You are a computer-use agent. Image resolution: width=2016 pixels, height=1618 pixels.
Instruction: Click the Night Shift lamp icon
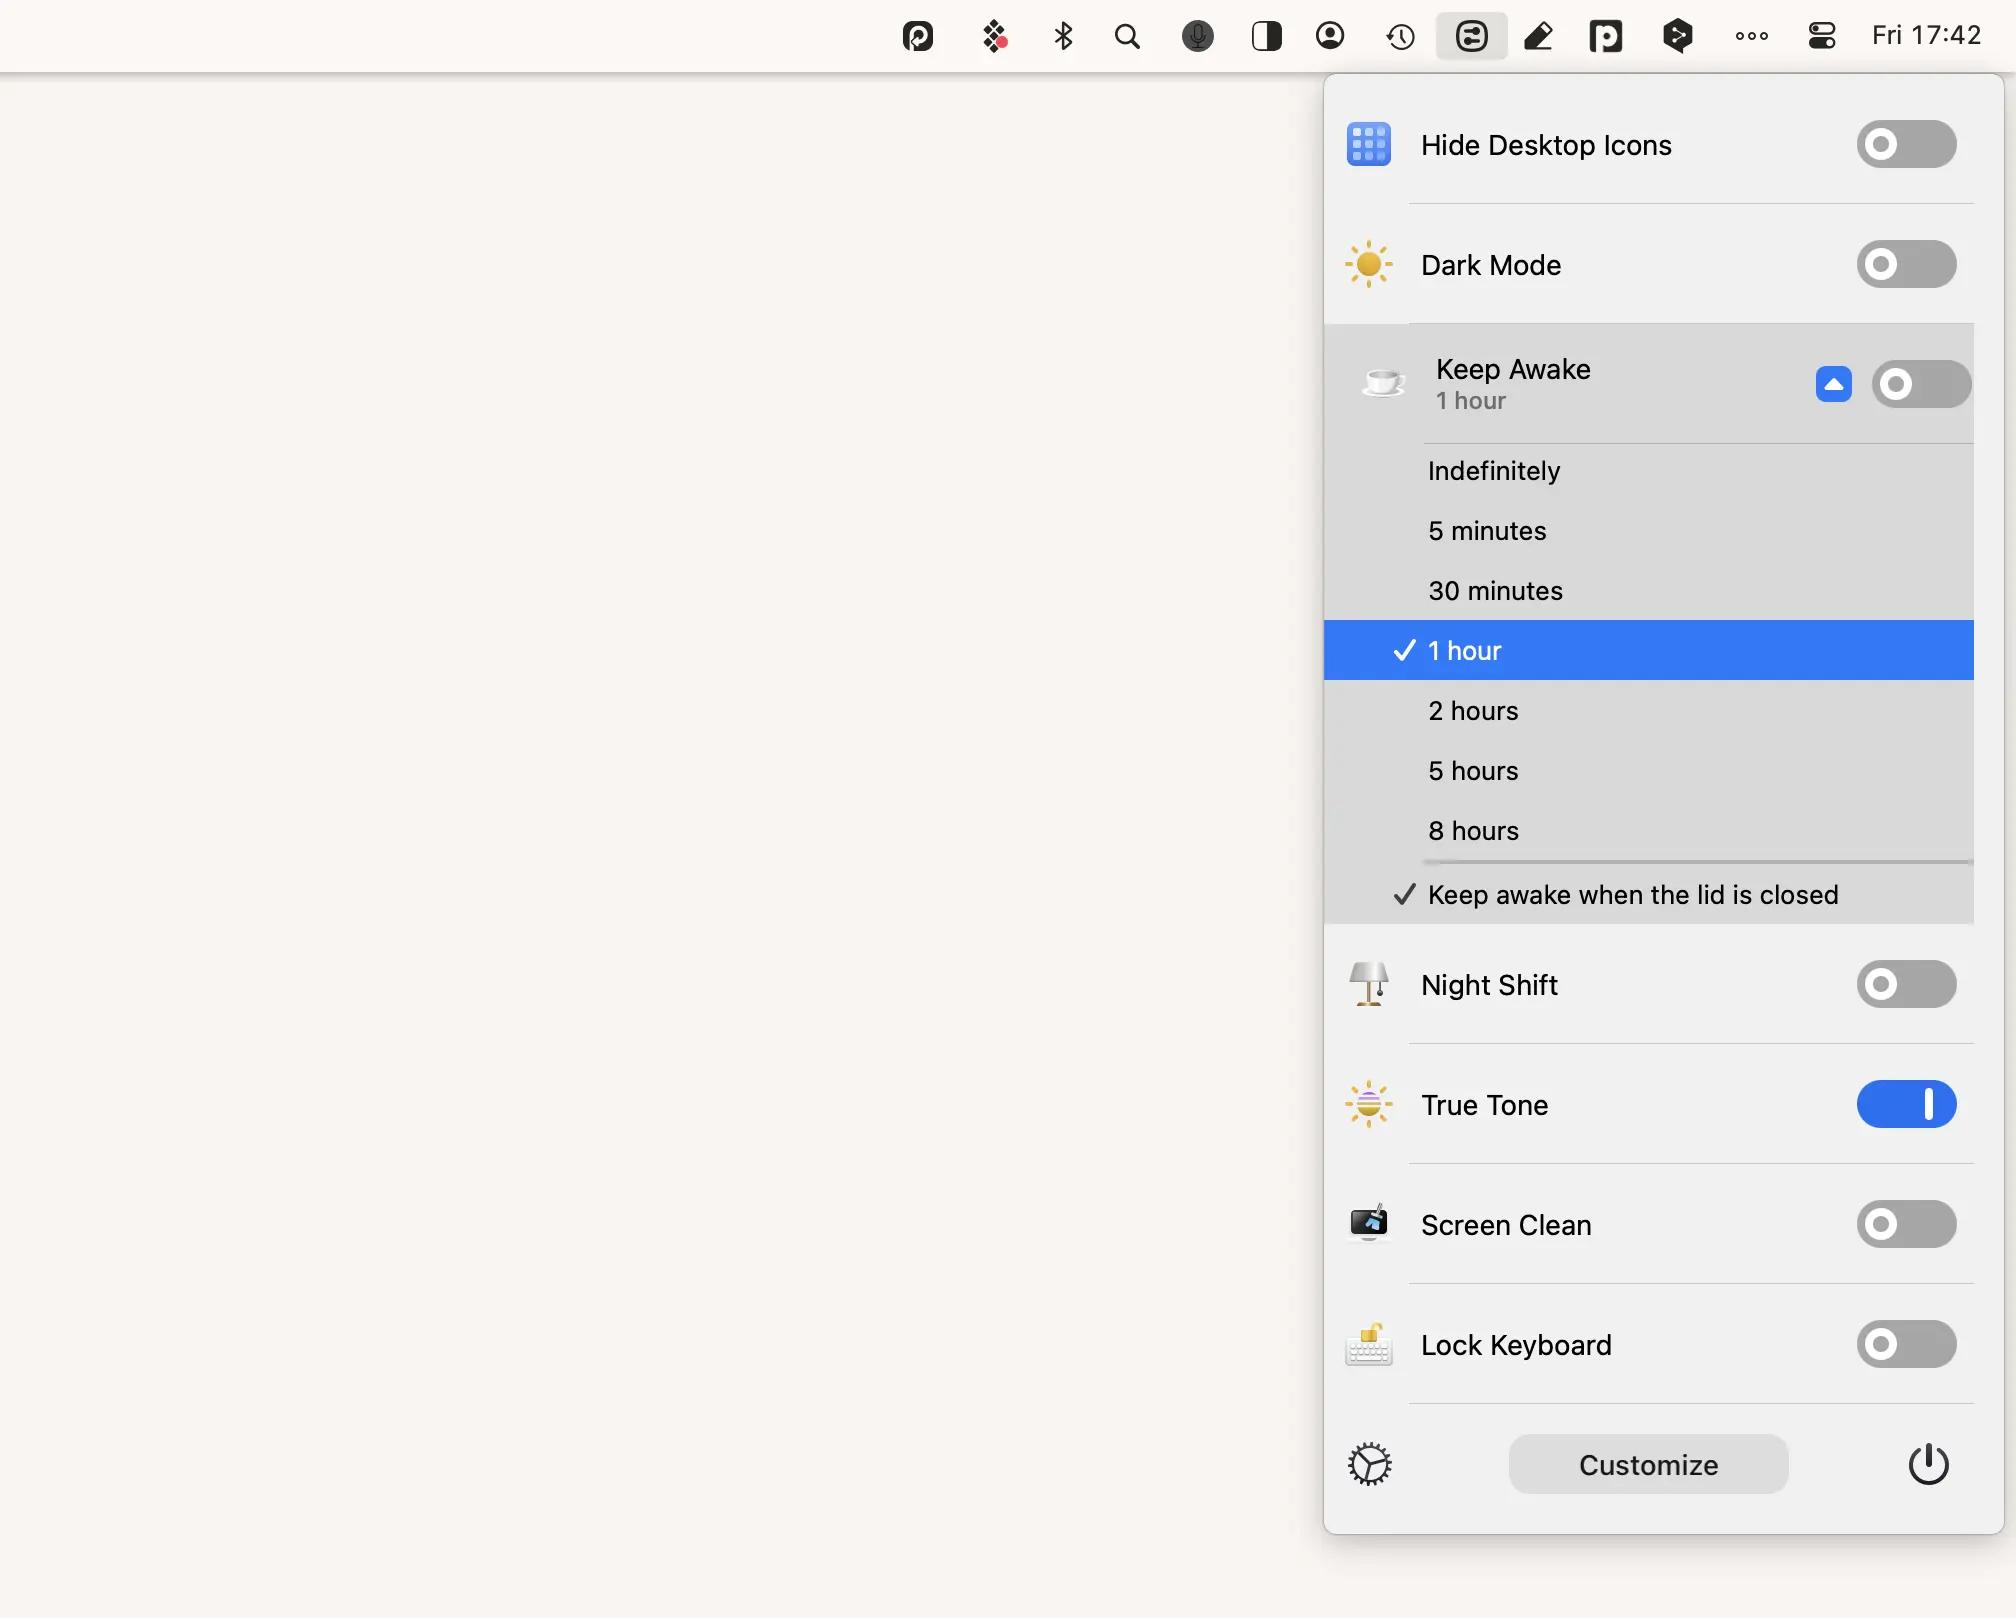1368,984
